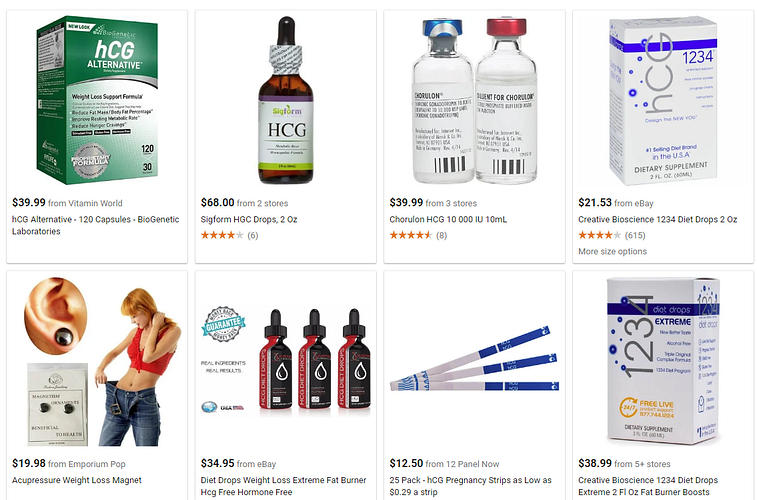
Task: Expand More size options link
Action: coord(612,251)
